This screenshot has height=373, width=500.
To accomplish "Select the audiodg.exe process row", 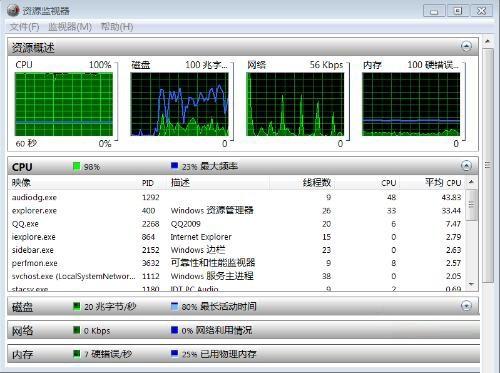I will [x=237, y=197].
